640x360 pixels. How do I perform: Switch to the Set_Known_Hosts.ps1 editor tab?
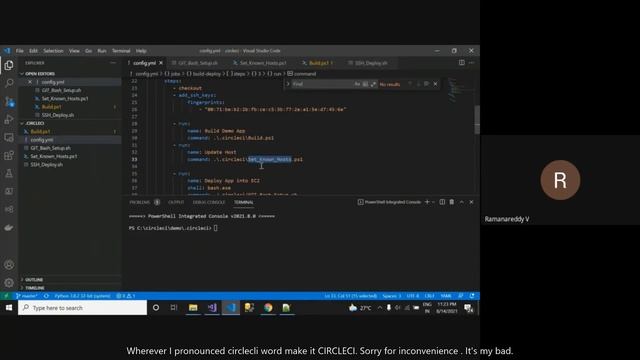click(263, 63)
